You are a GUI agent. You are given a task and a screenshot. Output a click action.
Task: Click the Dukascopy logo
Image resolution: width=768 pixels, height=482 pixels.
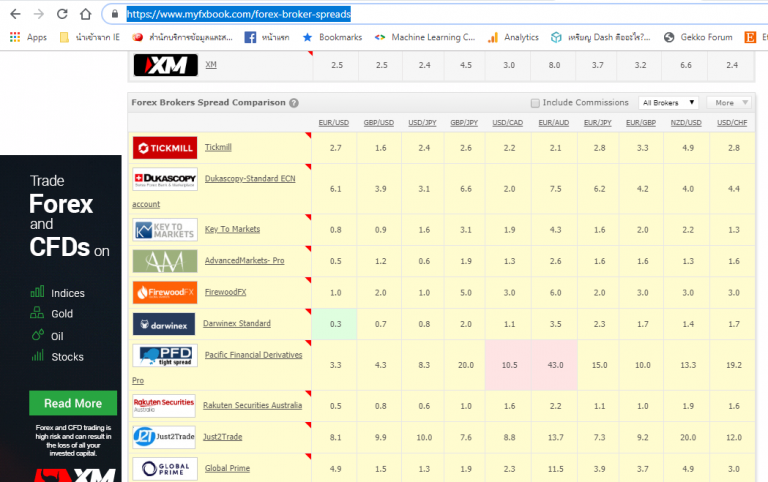point(165,179)
